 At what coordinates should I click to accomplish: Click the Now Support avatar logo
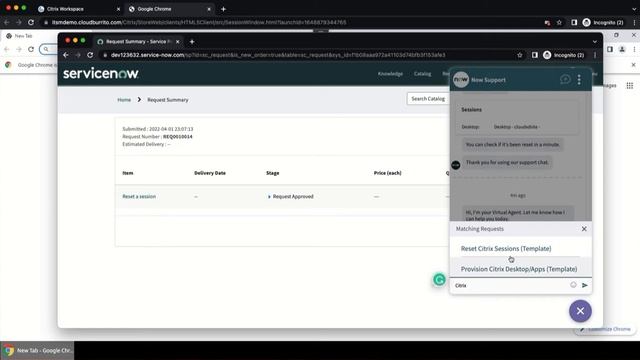(461, 80)
